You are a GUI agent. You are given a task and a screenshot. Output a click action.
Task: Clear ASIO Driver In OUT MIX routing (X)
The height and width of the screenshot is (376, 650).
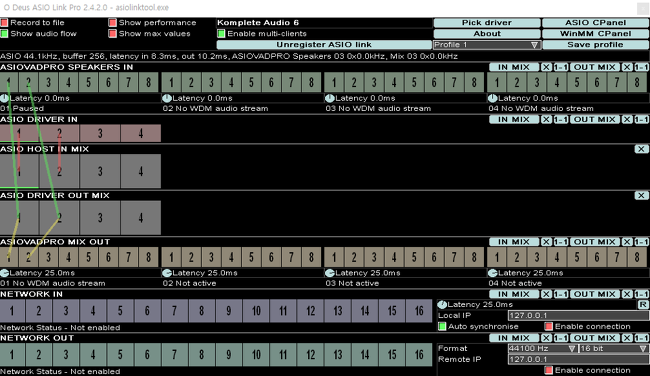pos(627,119)
